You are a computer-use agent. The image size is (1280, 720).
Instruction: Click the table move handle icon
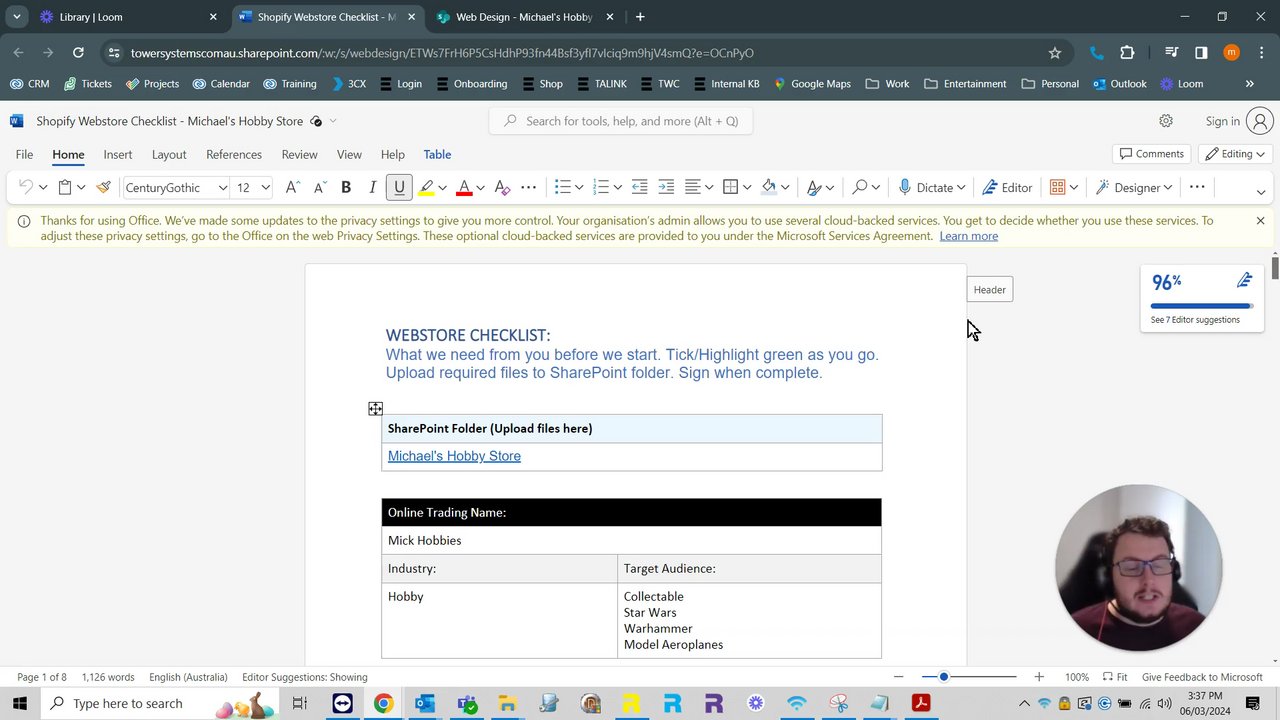[x=375, y=408]
